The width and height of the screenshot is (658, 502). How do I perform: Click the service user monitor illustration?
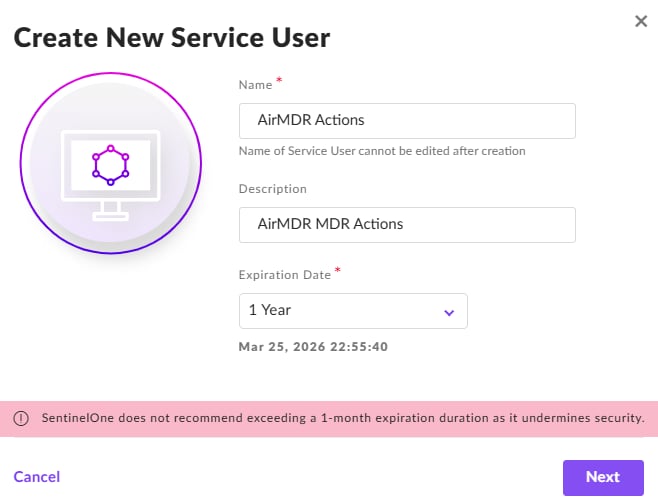point(111,163)
